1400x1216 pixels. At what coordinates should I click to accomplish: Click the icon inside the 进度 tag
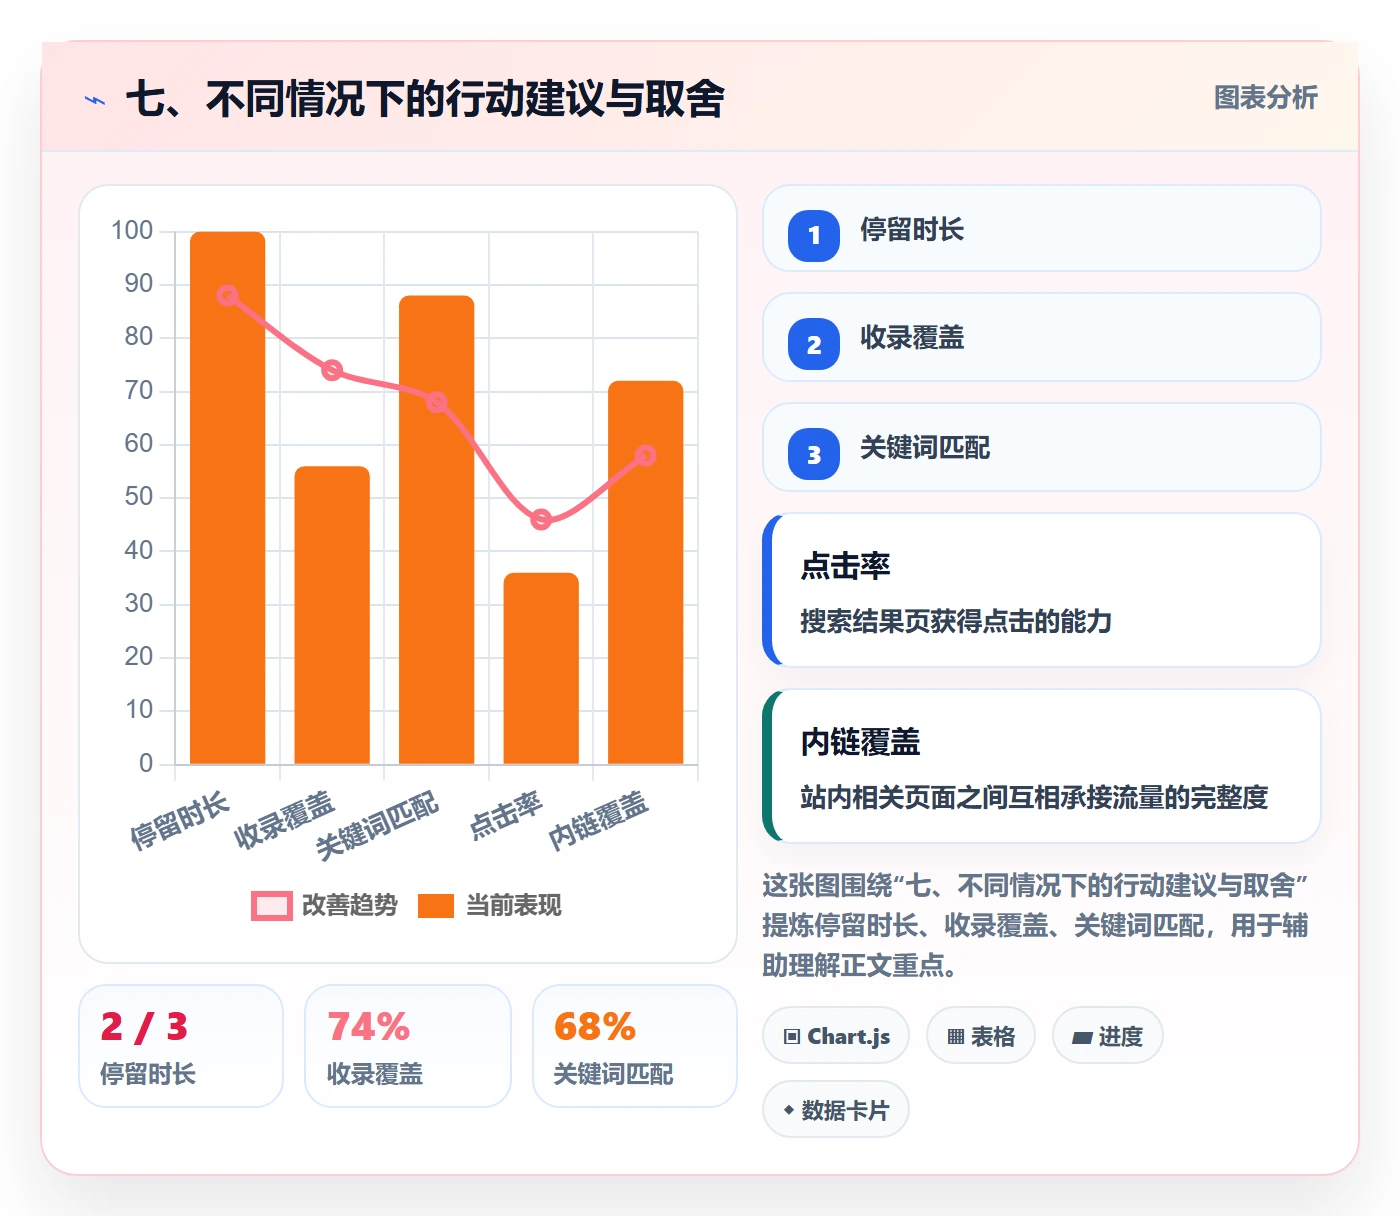[x=1082, y=1038]
